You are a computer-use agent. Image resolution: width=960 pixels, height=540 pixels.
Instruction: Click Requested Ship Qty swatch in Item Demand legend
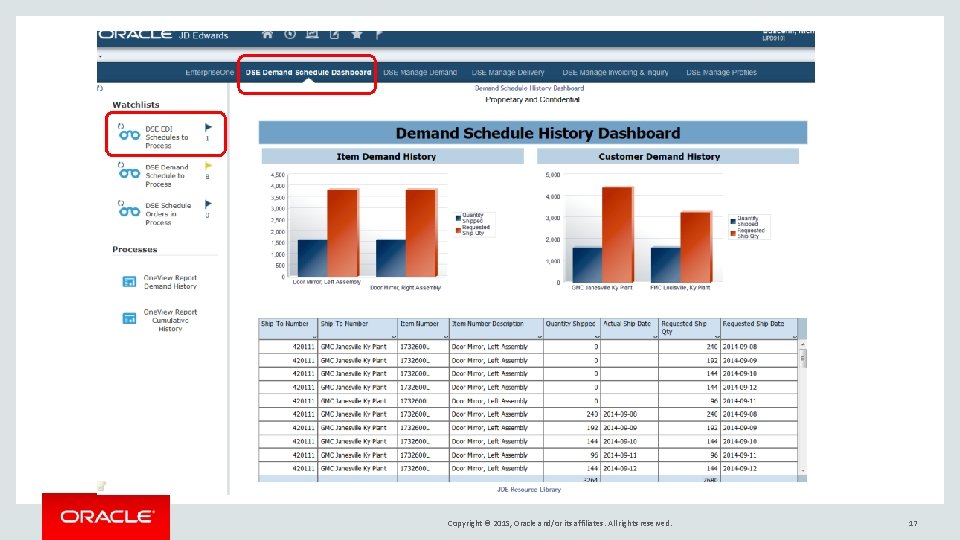tap(458, 230)
